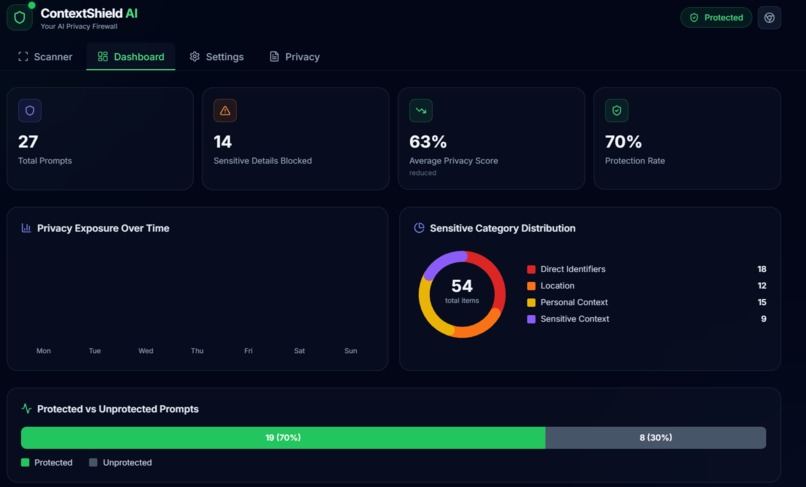The height and width of the screenshot is (487, 806).
Task: Click the Privacy document icon
Action: pos(274,57)
